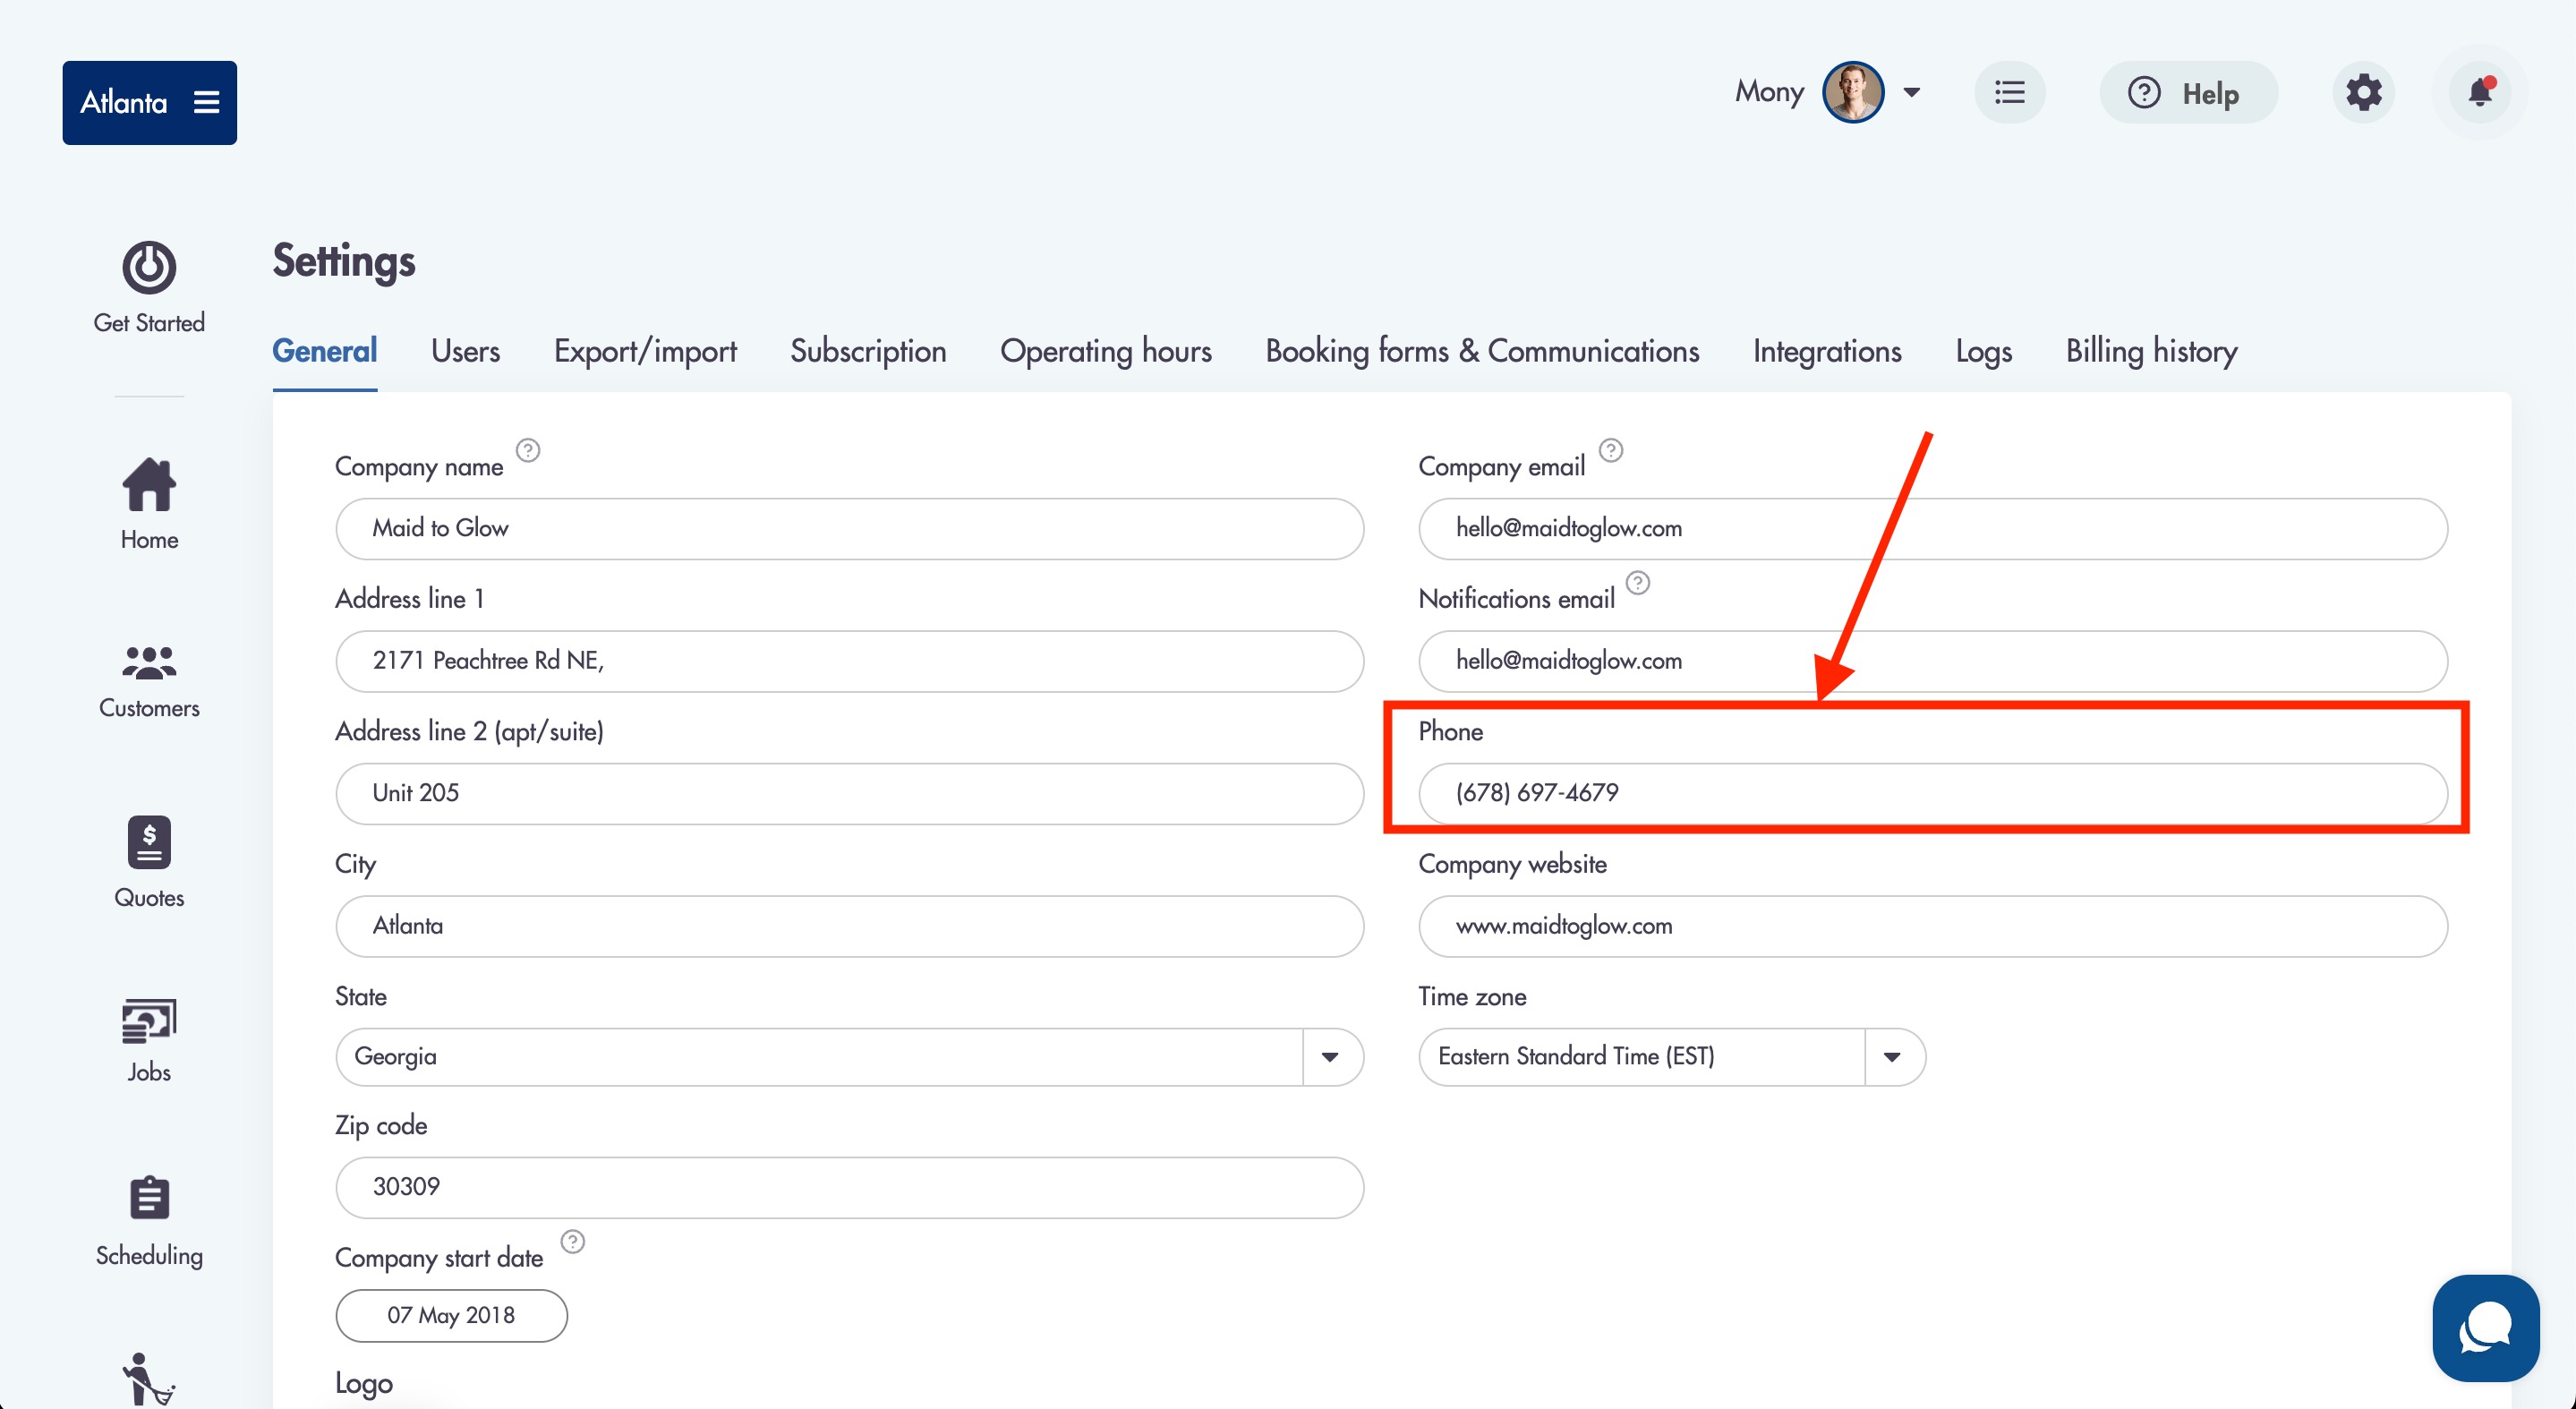Open the Company start date picker

coord(451,1315)
